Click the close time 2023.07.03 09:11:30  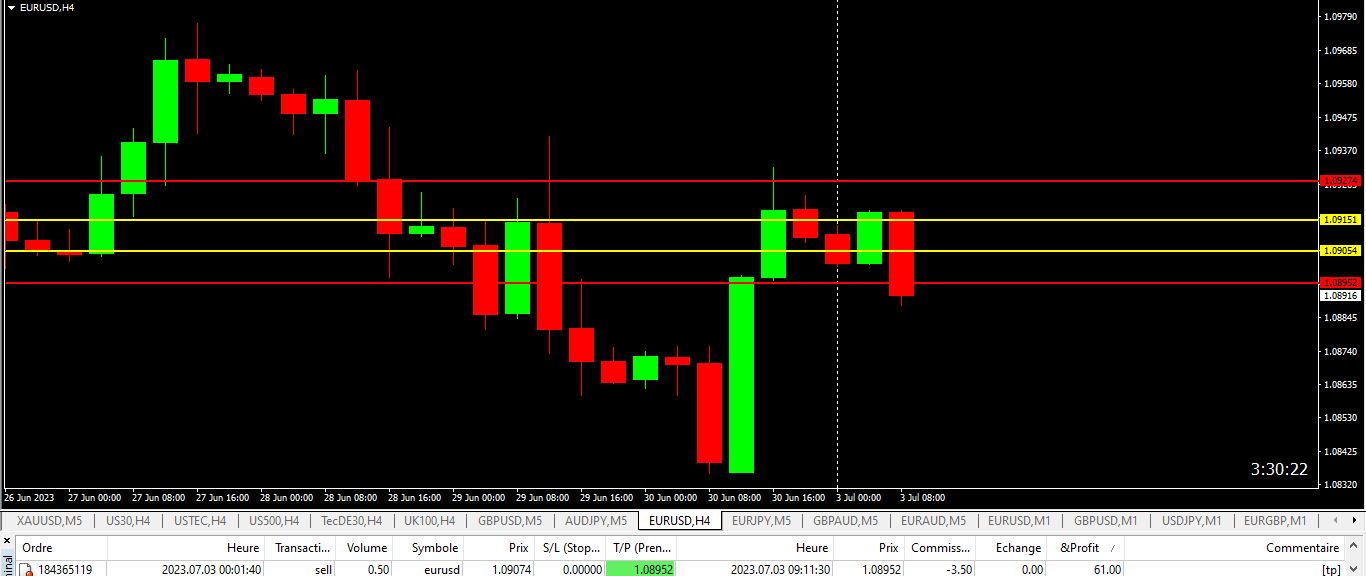780,570
